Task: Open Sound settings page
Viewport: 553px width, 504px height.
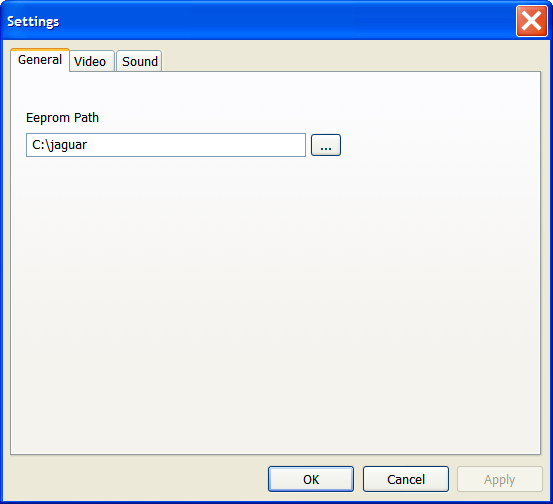Action: (139, 61)
